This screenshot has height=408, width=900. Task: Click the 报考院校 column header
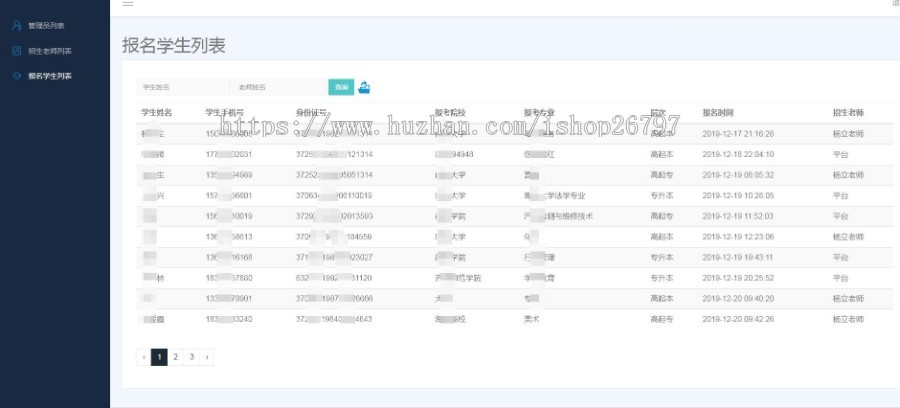451,113
